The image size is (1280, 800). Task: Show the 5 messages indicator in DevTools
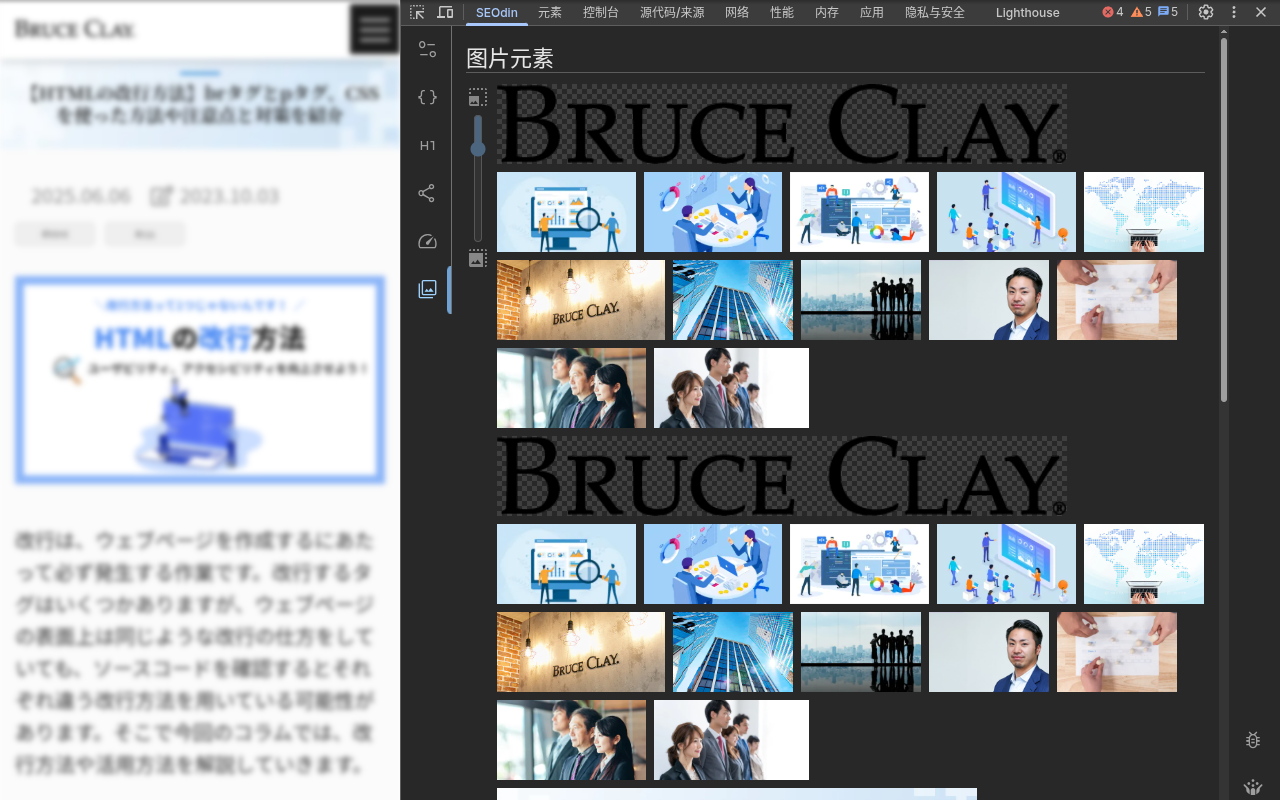(1168, 12)
